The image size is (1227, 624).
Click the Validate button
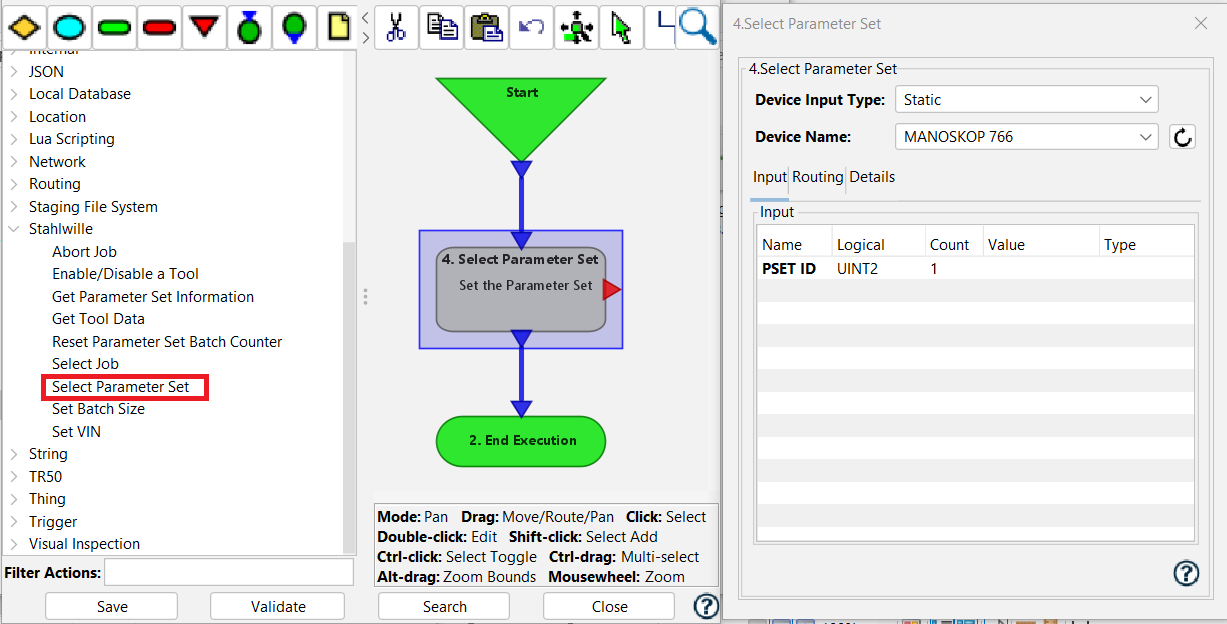click(277, 606)
